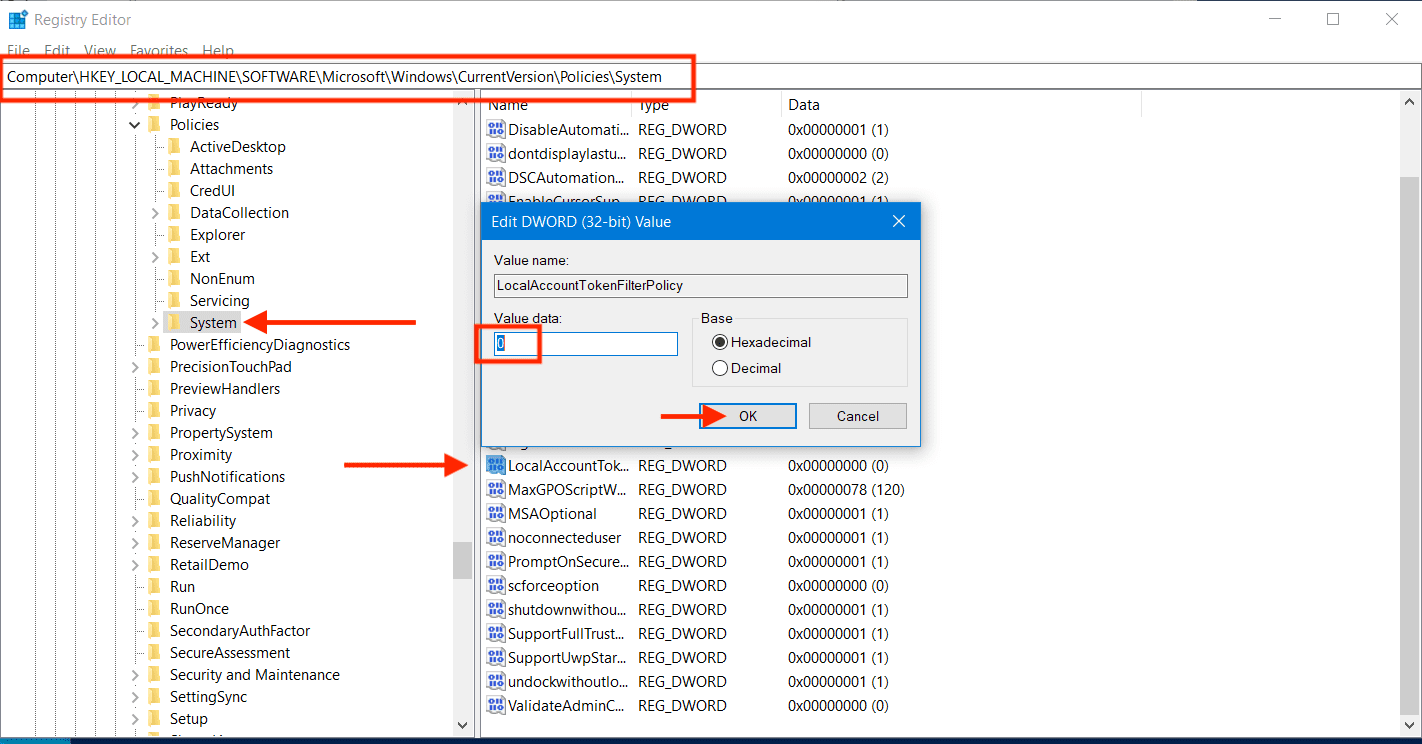Image resolution: width=1422 pixels, height=744 pixels.
Task: Click the SupportUwpStar... value icon
Action: 496,657
